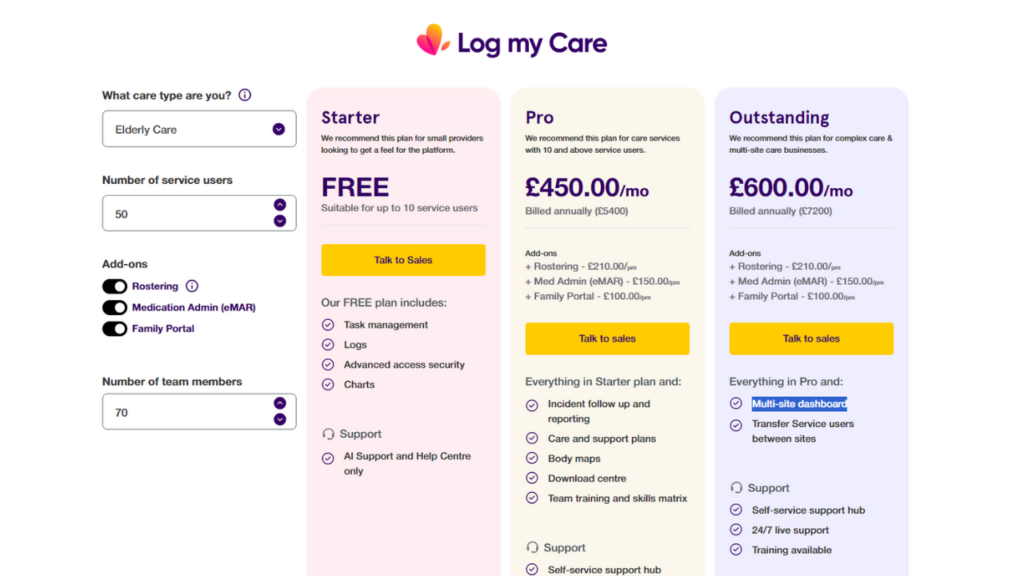Click the info icon next to Rostering
This screenshot has height=576, width=1024.
pyautogui.click(x=191, y=286)
